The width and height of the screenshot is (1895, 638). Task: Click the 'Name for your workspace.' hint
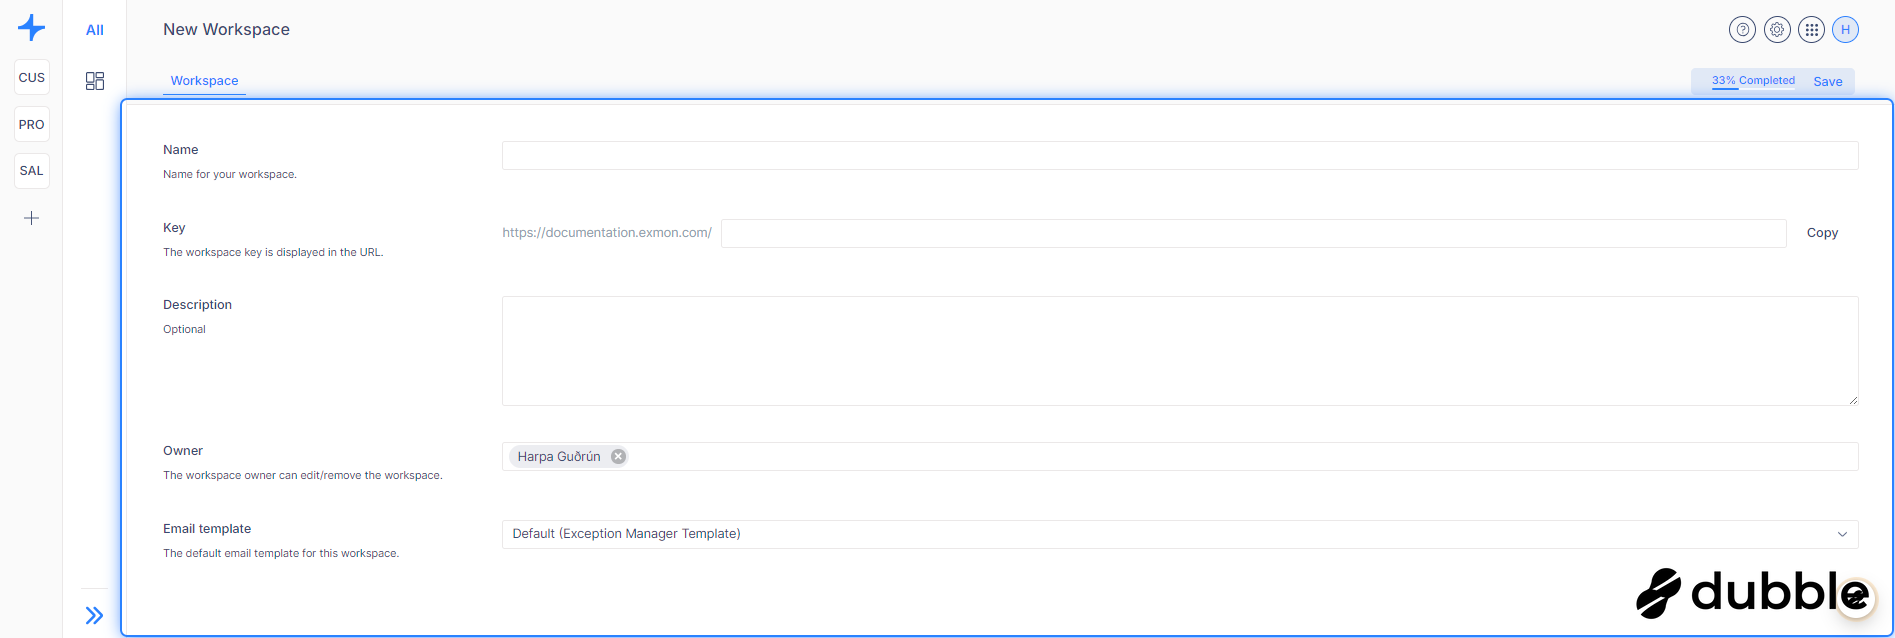click(230, 174)
